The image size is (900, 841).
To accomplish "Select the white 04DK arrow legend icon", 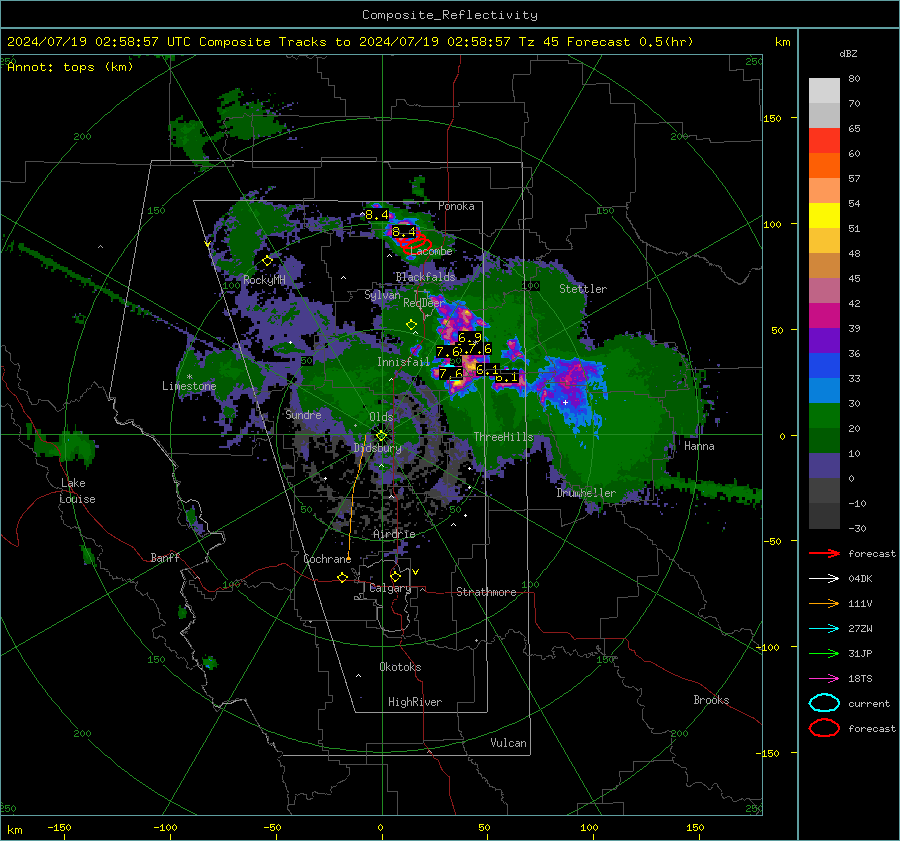I will click(824, 579).
